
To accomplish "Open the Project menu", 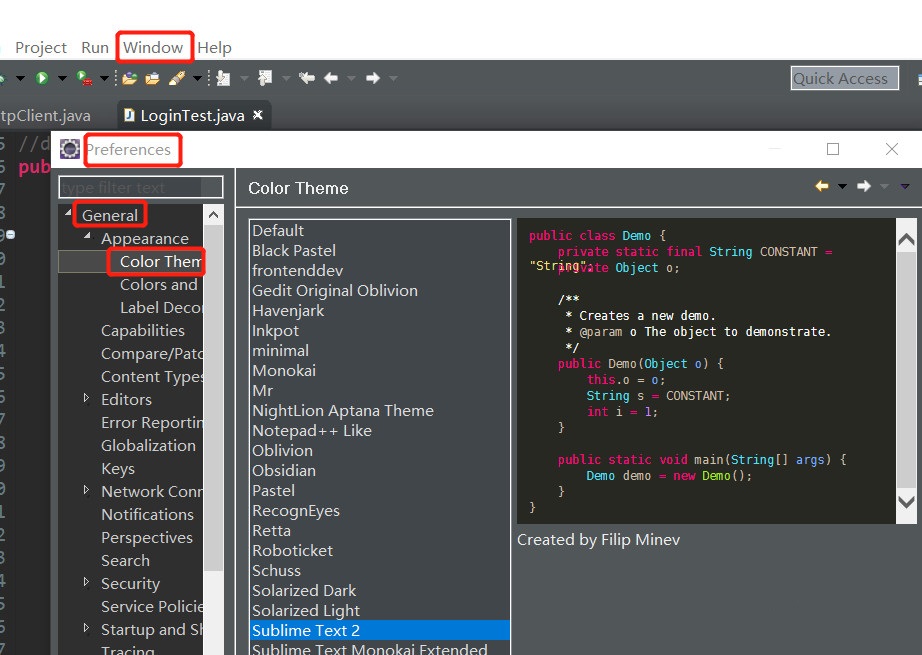I will [41, 48].
